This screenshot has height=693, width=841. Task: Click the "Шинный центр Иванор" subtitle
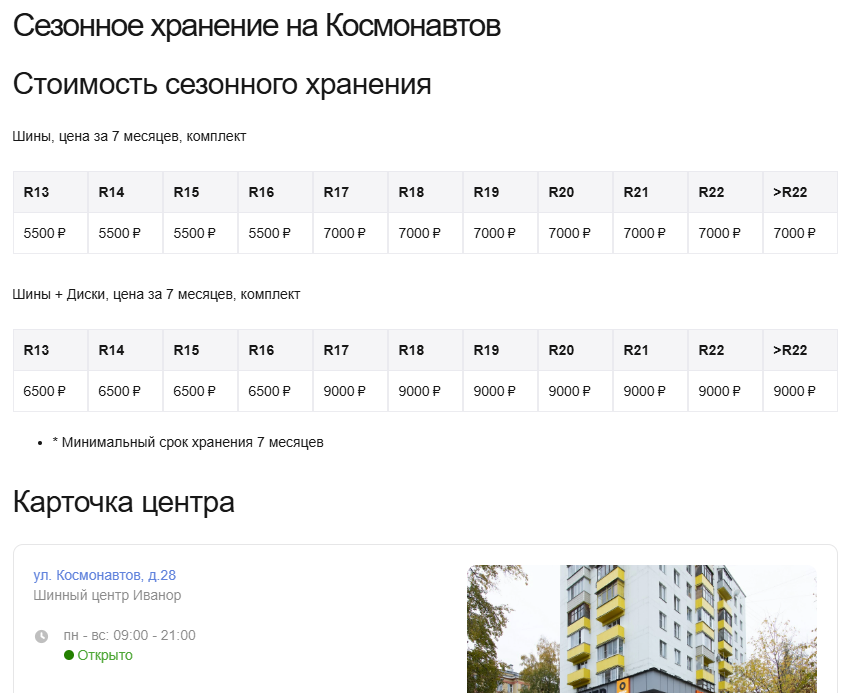(107, 595)
